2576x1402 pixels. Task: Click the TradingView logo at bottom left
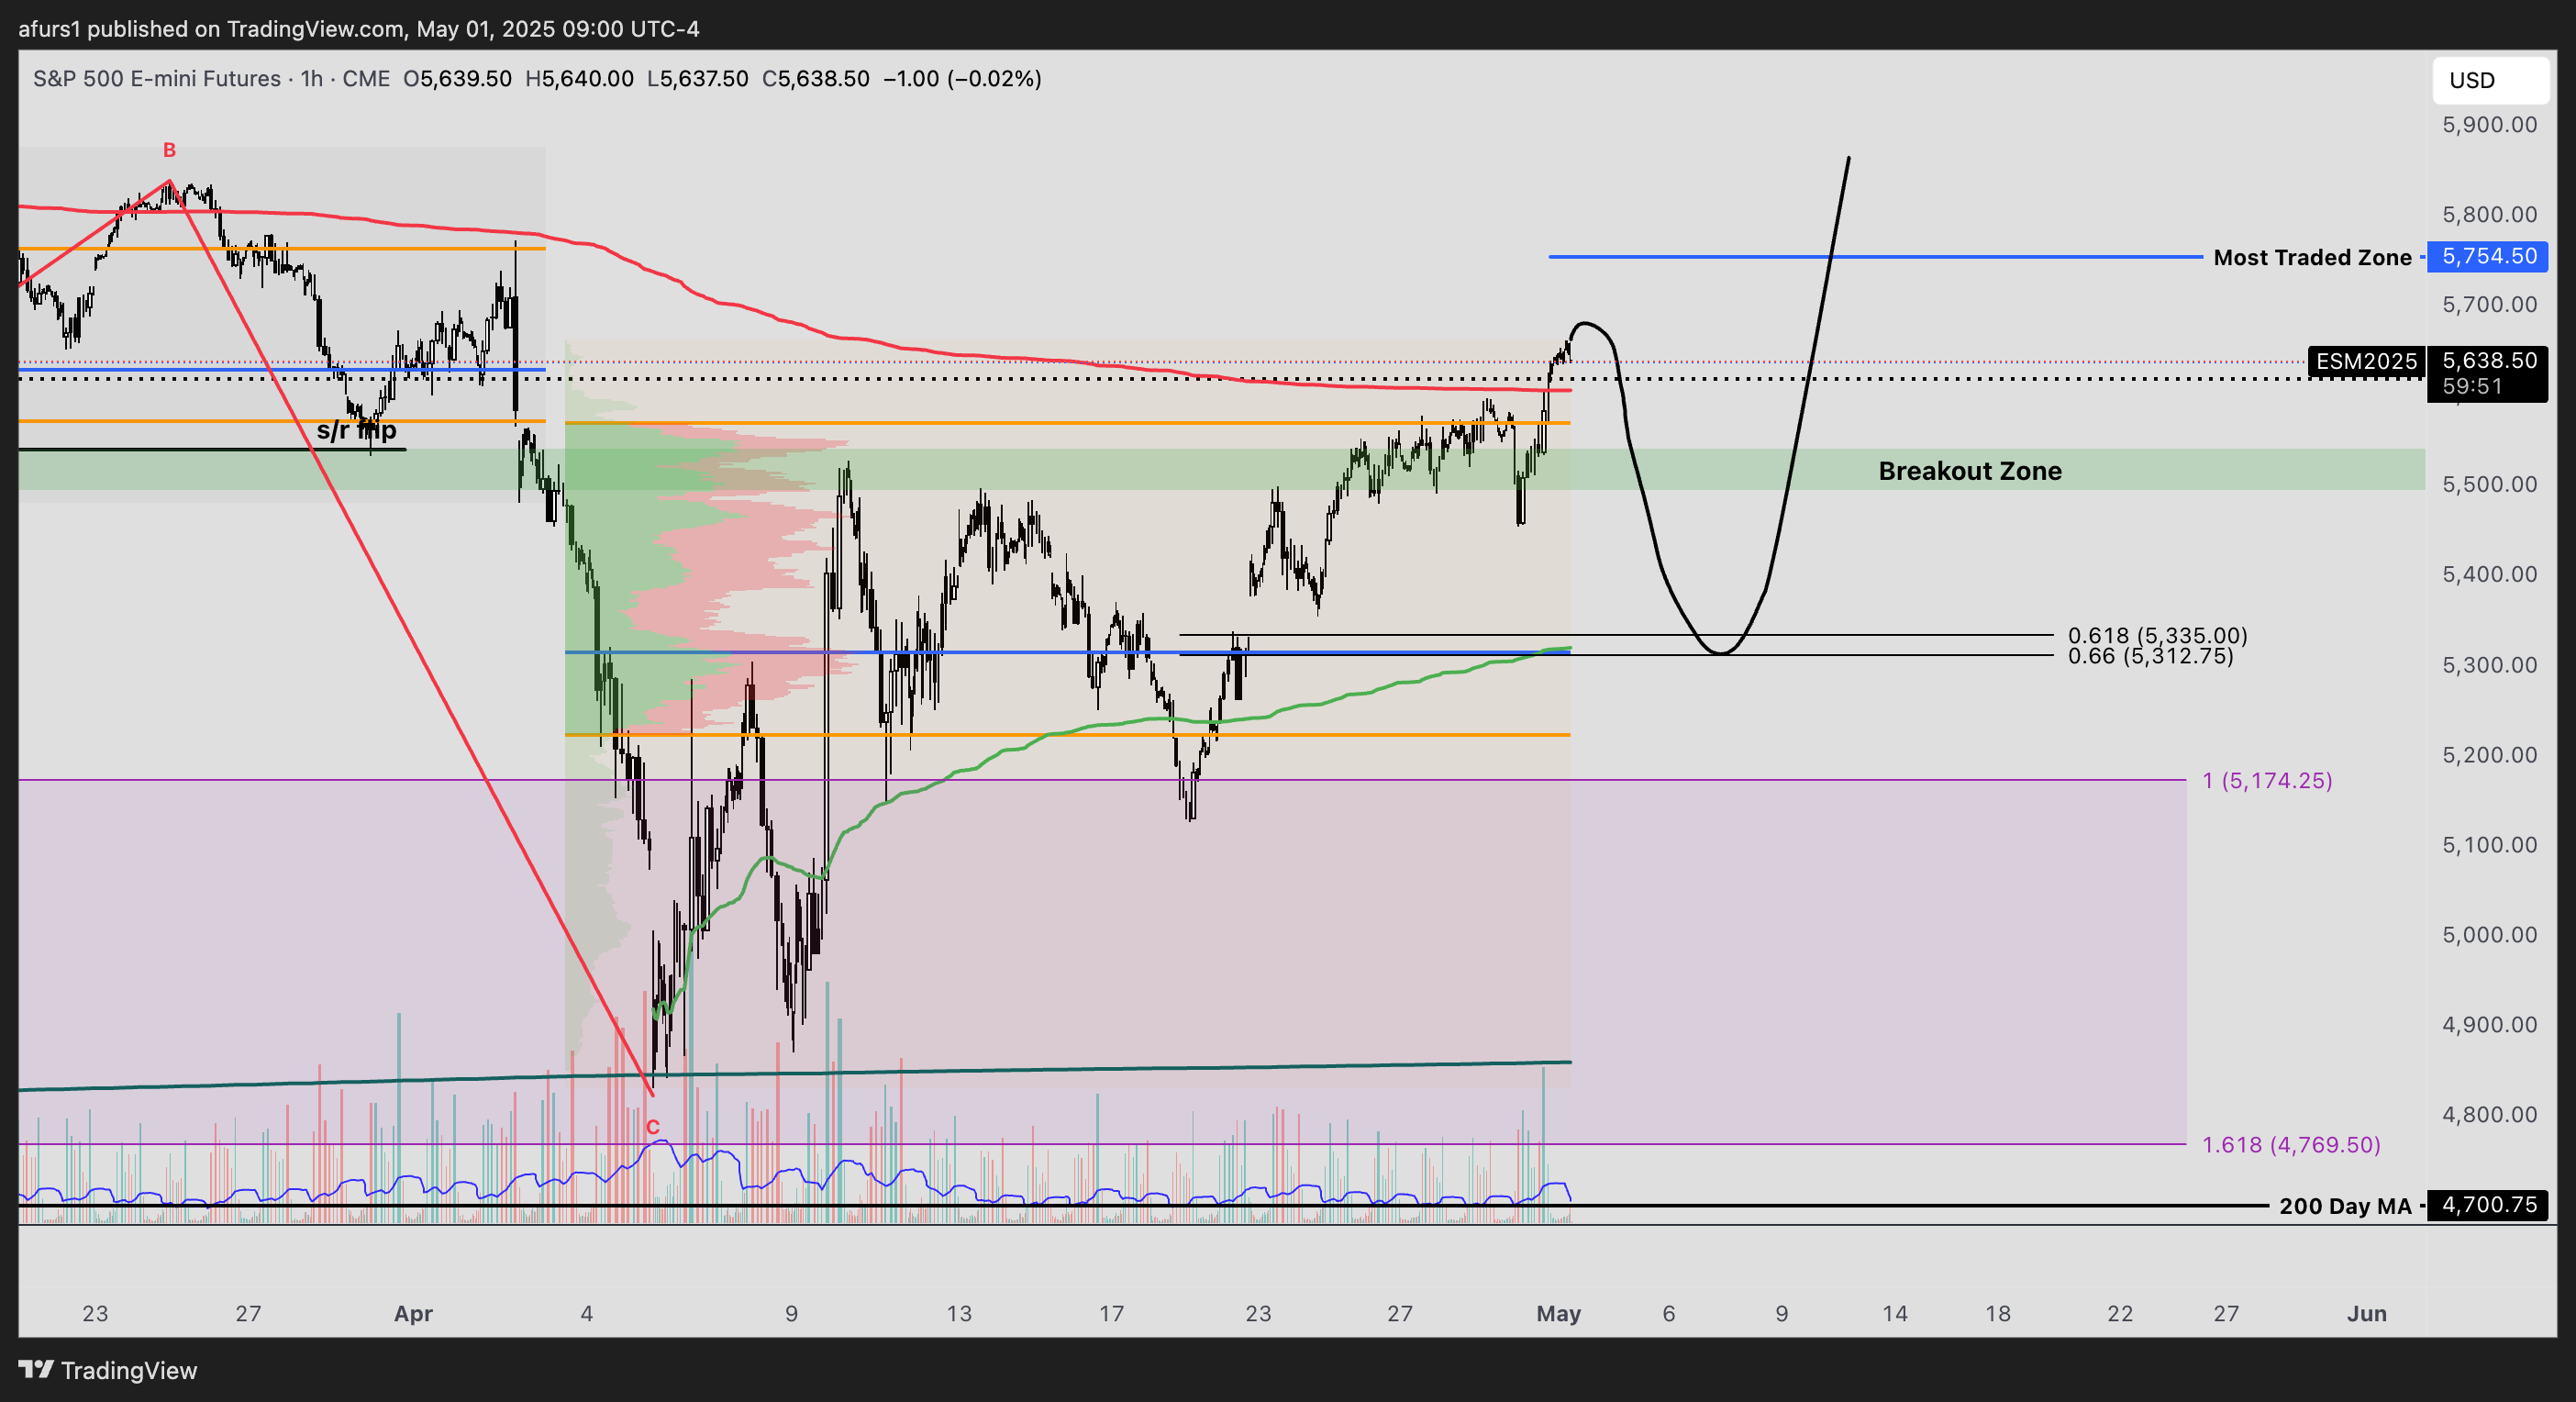[108, 1370]
